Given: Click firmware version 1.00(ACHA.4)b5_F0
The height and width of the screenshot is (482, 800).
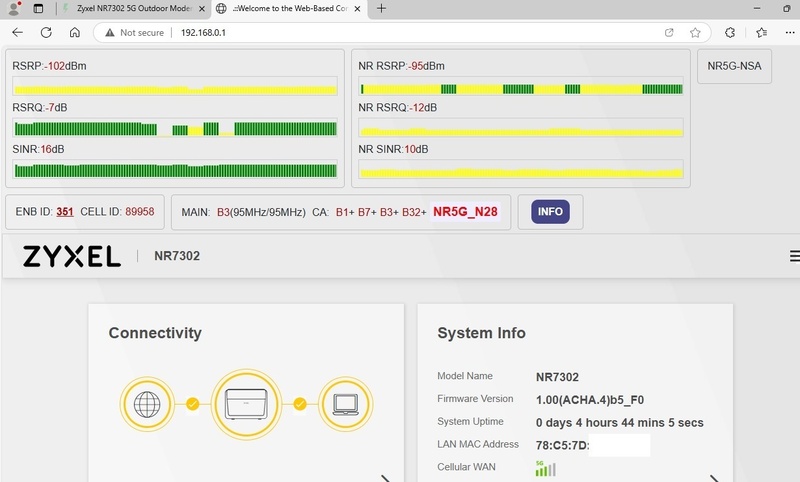Looking at the screenshot, I should click(590, 400).
